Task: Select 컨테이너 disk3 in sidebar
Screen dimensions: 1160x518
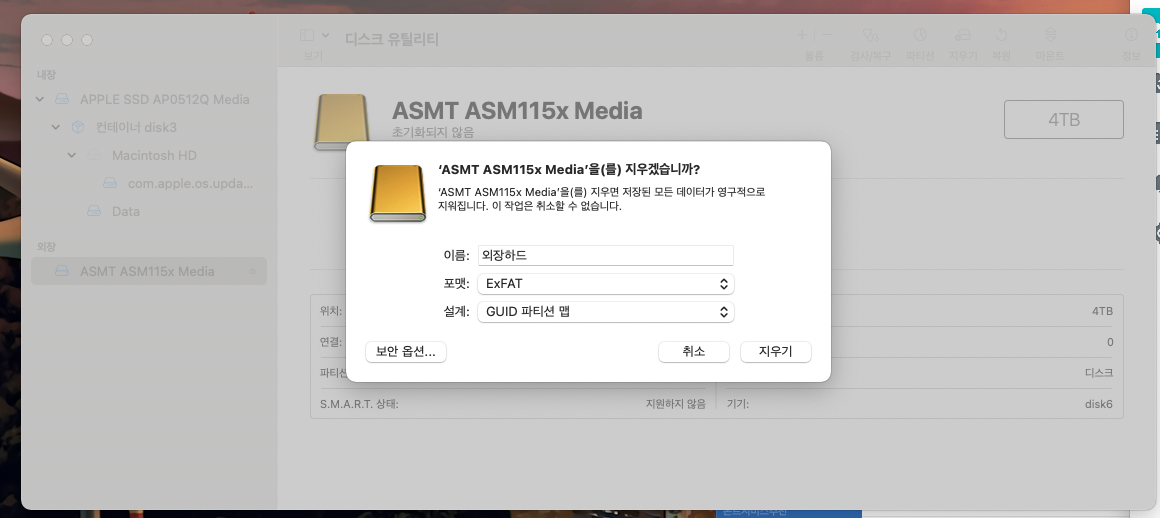Action: pyautogui.click(x=136, y=127)
